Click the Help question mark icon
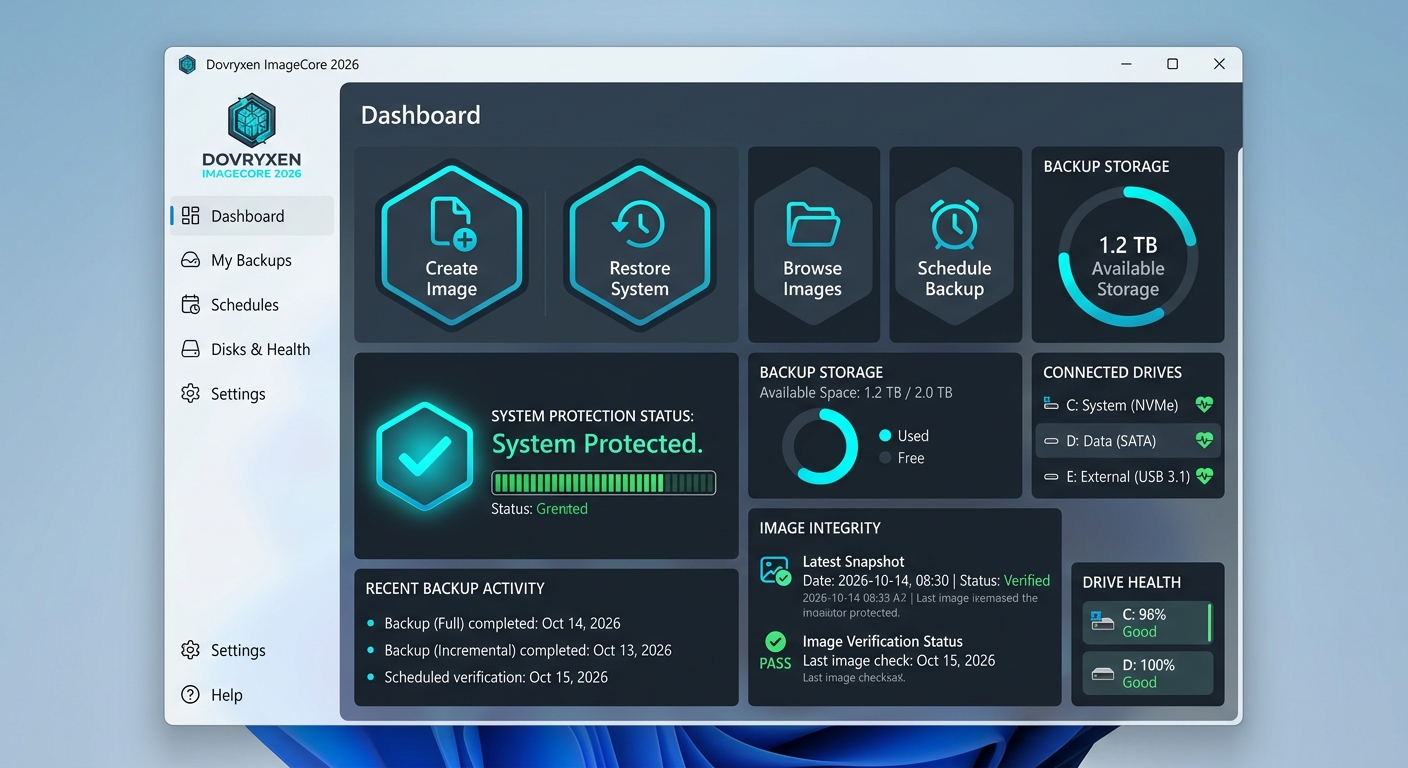Screen dimensions: 1408x768 (190, 695)
